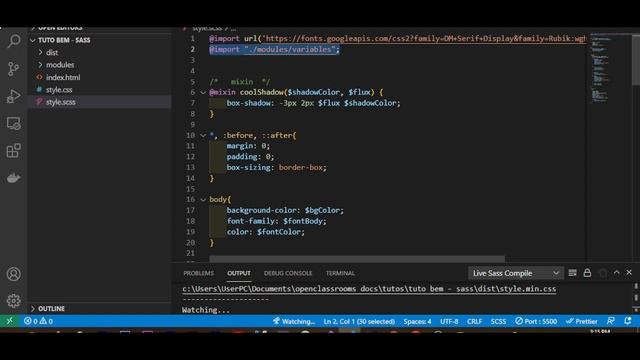
Task: Open the Search view in activity bar
Action: tap(13, 41)
